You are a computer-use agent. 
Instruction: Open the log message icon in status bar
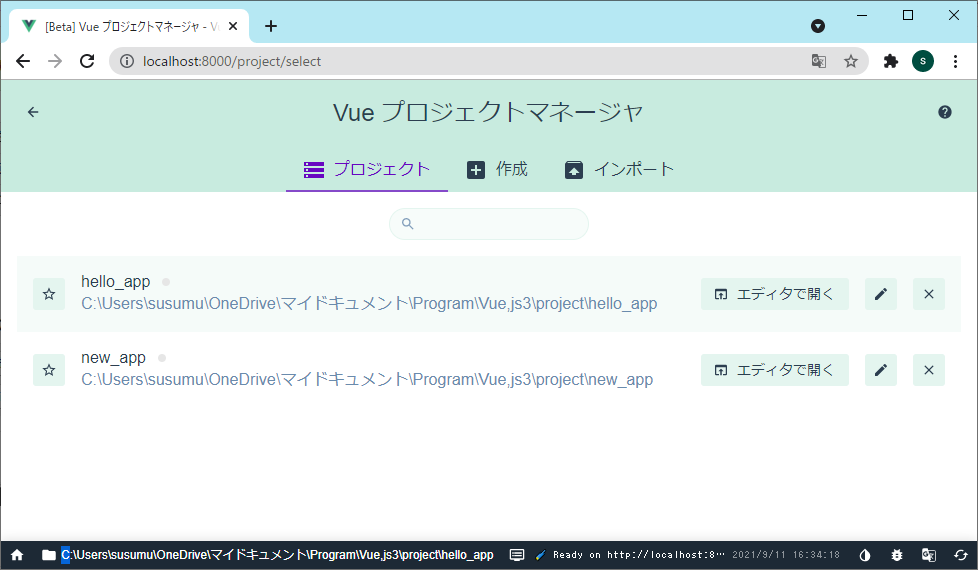[517, 555]
